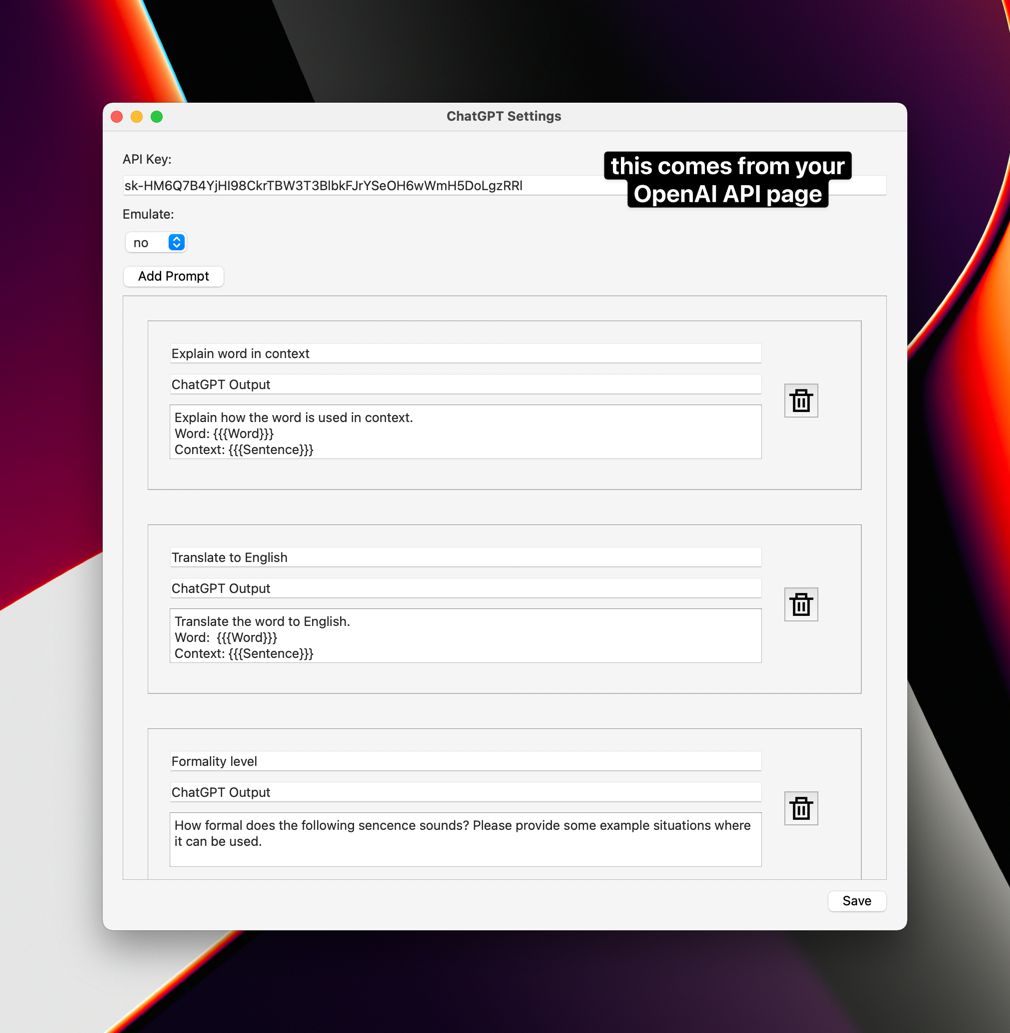
Task: Click the Add Prompt button
Action: [x=173, y=276]
